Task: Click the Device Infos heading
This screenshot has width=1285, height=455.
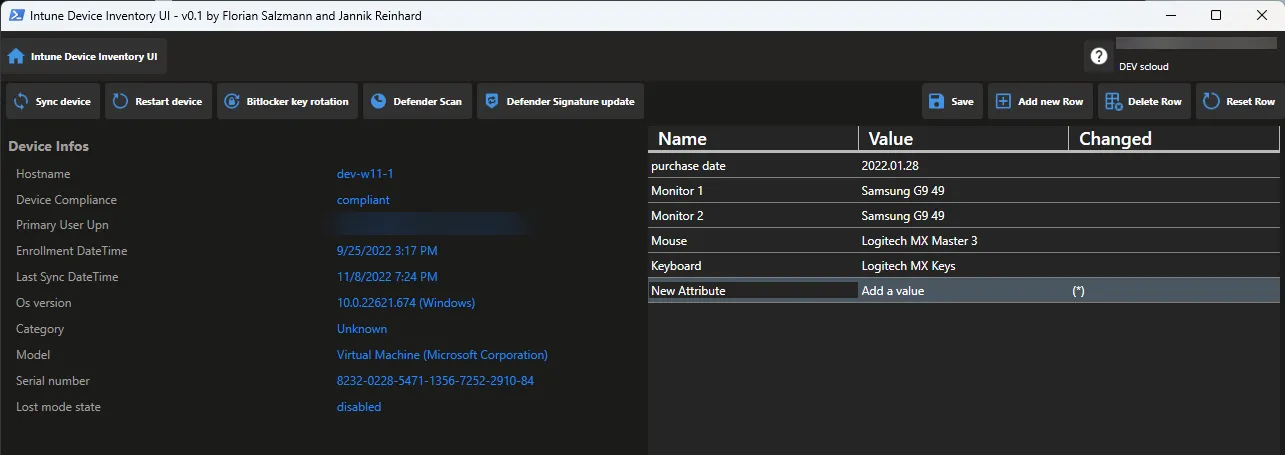Action: coord(49,146)
